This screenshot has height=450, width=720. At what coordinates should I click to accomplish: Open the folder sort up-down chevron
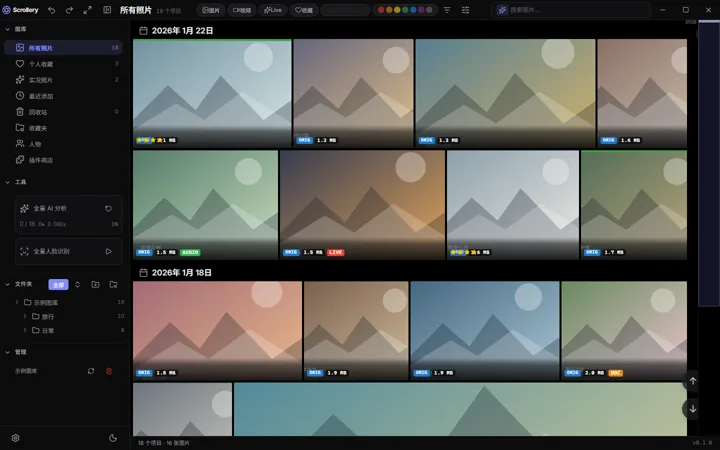[77, 285]
